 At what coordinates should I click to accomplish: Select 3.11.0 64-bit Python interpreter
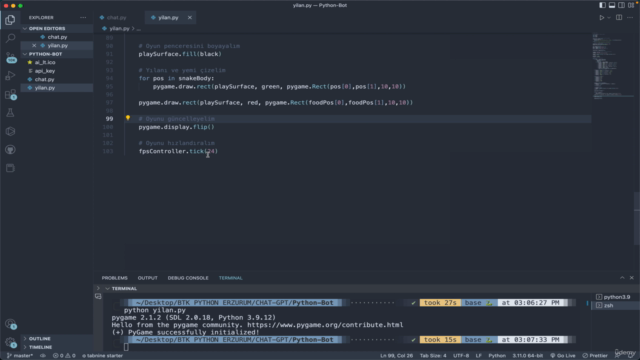pyautogui.click(x=527, y=356)
